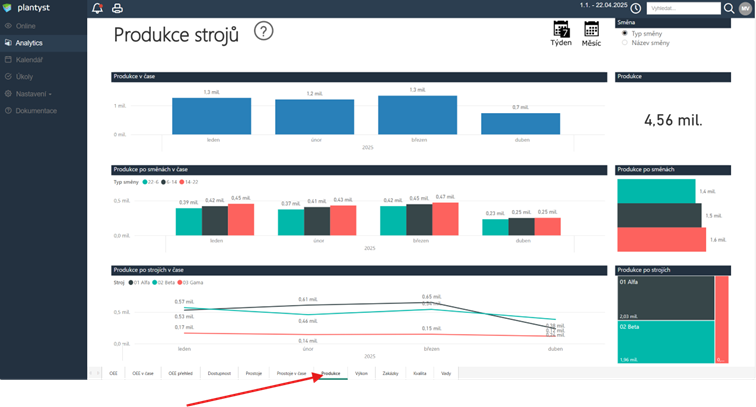Click the tab scroll left arrow
The height and width of the screenshot is (407, 756).
tap(92, 373)
